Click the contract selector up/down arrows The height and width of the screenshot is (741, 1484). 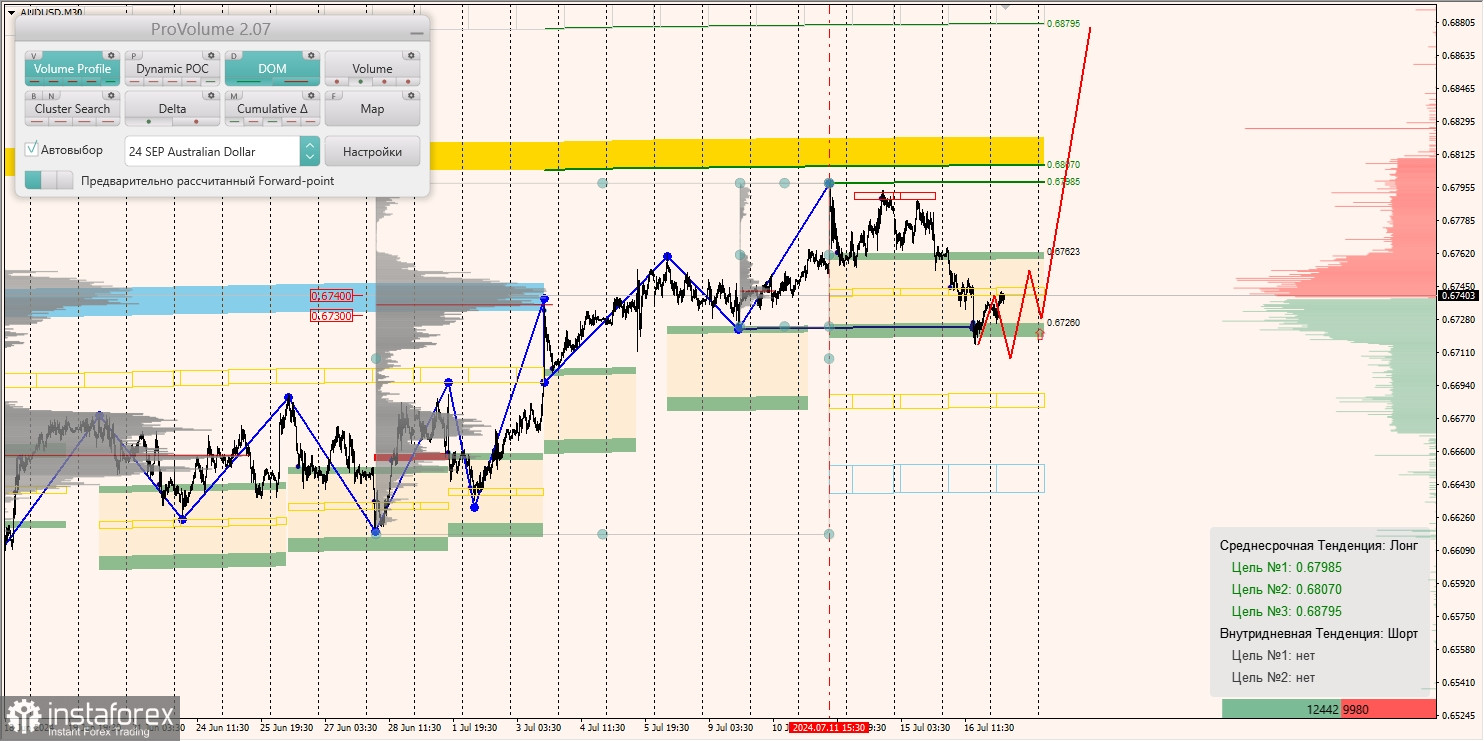(310, 151)
